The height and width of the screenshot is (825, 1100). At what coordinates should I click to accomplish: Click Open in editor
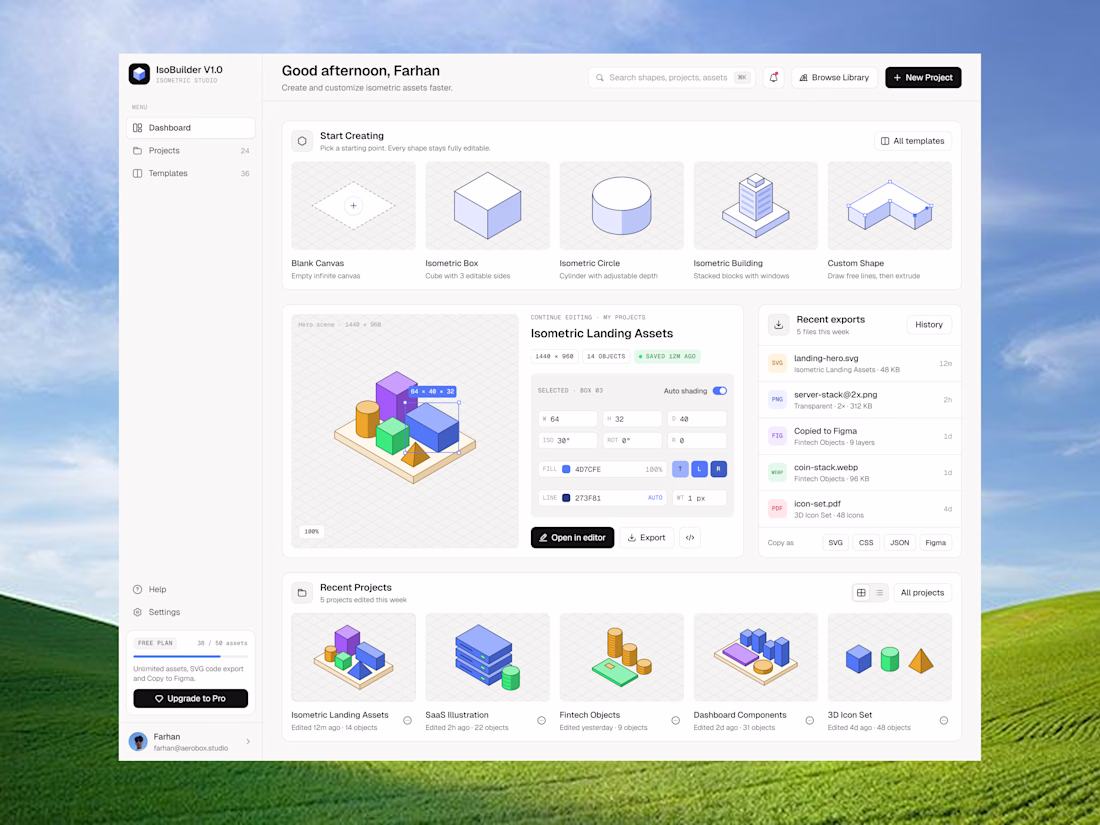click(x=572, y=537)
